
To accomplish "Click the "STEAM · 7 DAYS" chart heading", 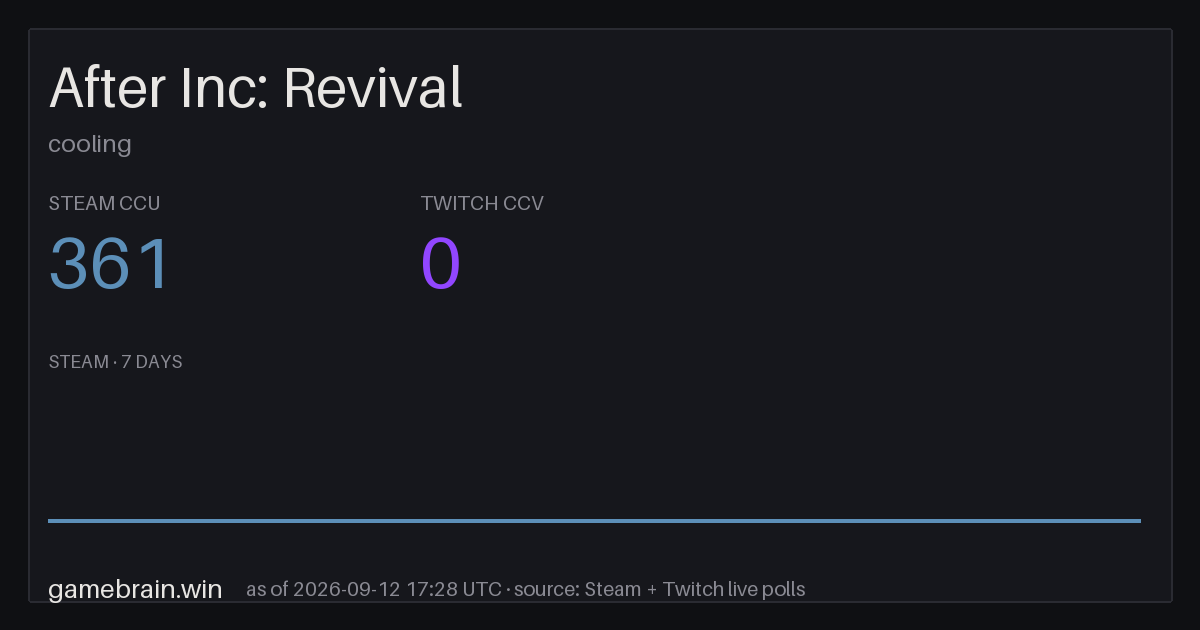I will 115,362.
